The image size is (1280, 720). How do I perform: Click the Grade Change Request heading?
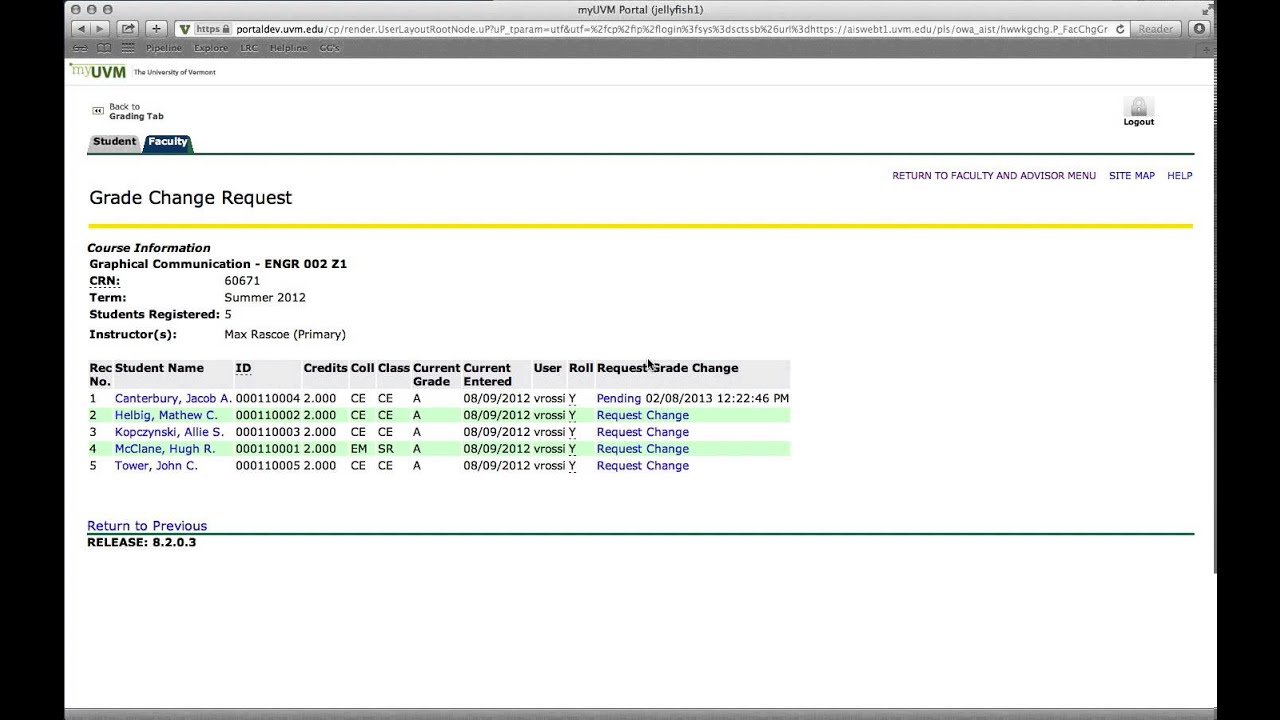click(x=191, y=198)
